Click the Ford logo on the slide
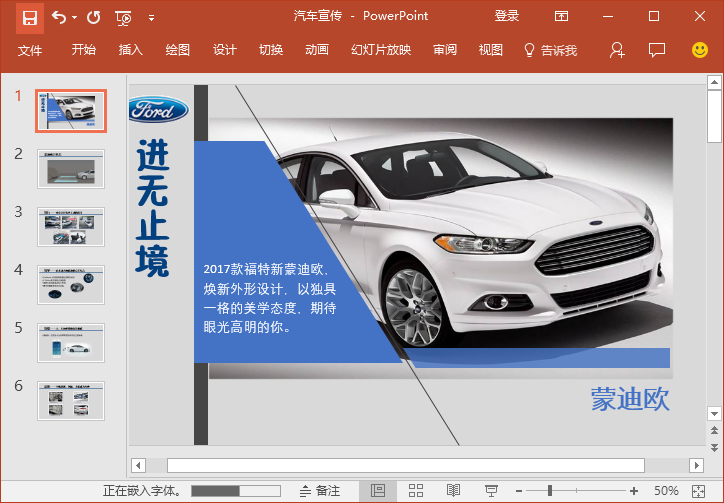Viewport: 724px width, 503px height. point(158,109)
